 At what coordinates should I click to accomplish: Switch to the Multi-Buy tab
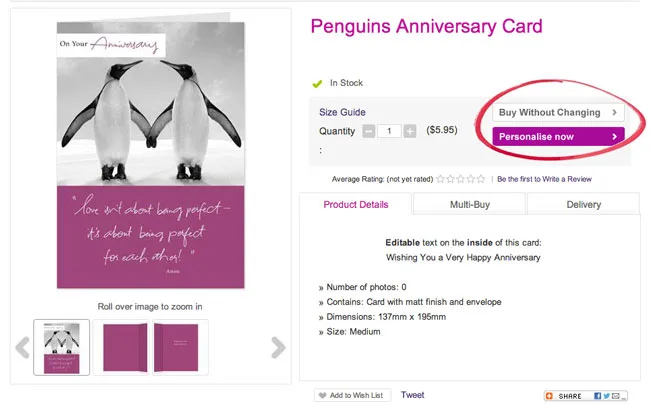pos(469,204)
